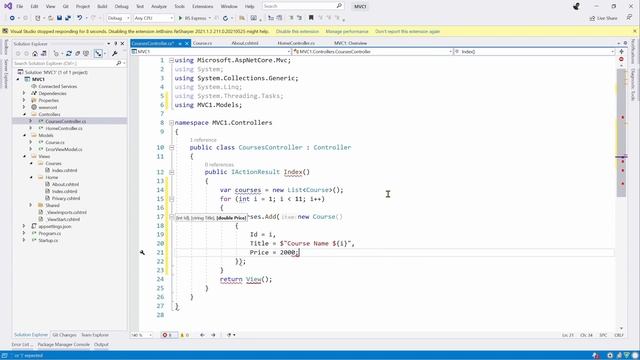The height and width of the screenshot is (360, 640).
Task: Pin the CoursesController.cs tab
Action: click(x=180, y=43)
